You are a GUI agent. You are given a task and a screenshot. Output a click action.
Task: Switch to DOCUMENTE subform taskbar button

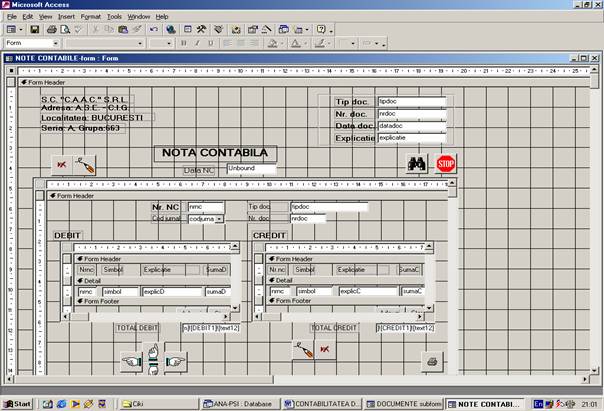pos(404,404)
